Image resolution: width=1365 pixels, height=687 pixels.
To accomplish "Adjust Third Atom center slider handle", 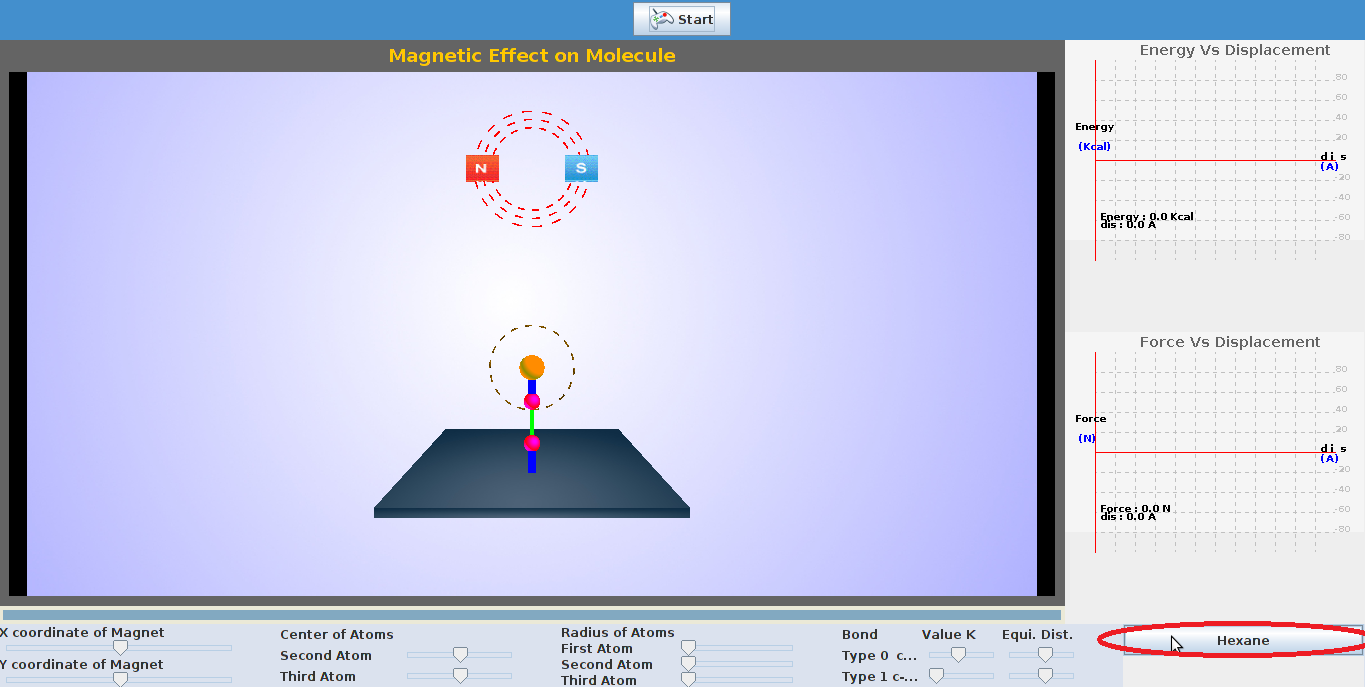I will pos(460,676).
